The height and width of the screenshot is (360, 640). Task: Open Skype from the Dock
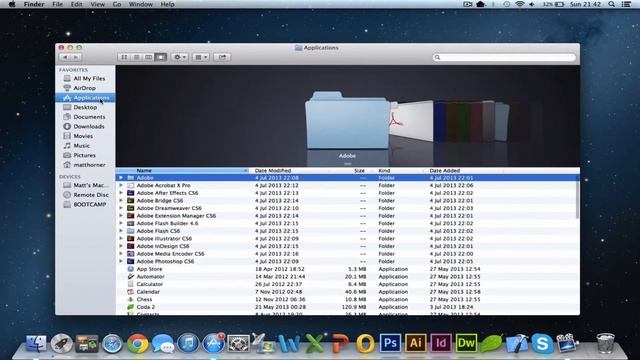click(x=542, y=343)
